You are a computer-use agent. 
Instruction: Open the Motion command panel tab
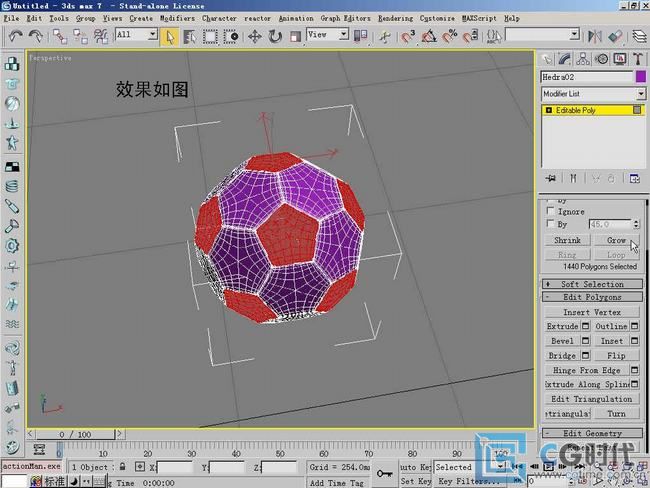(601, 59)
